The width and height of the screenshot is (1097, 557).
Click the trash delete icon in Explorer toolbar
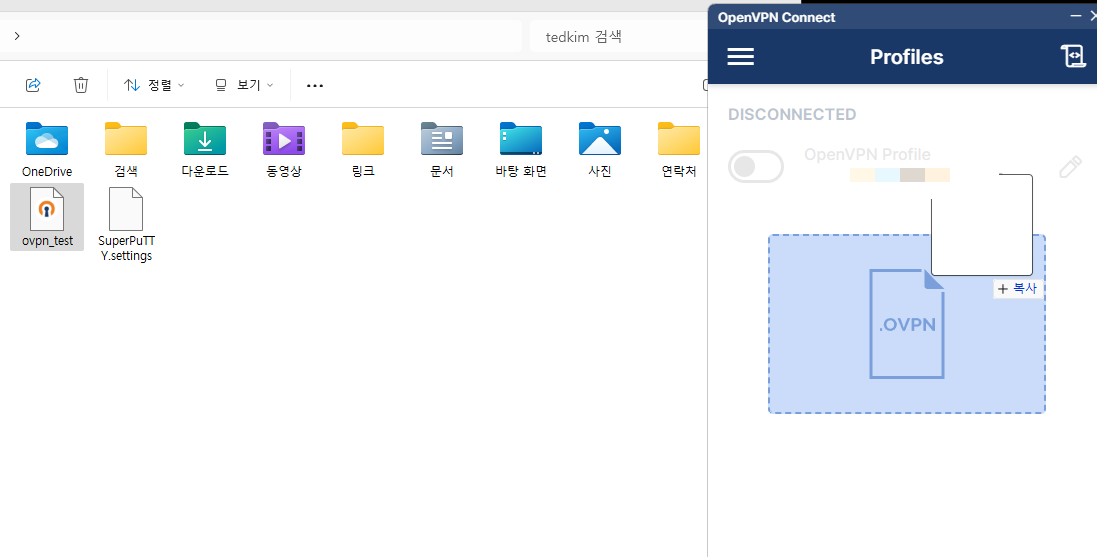[x=81, y=85]
